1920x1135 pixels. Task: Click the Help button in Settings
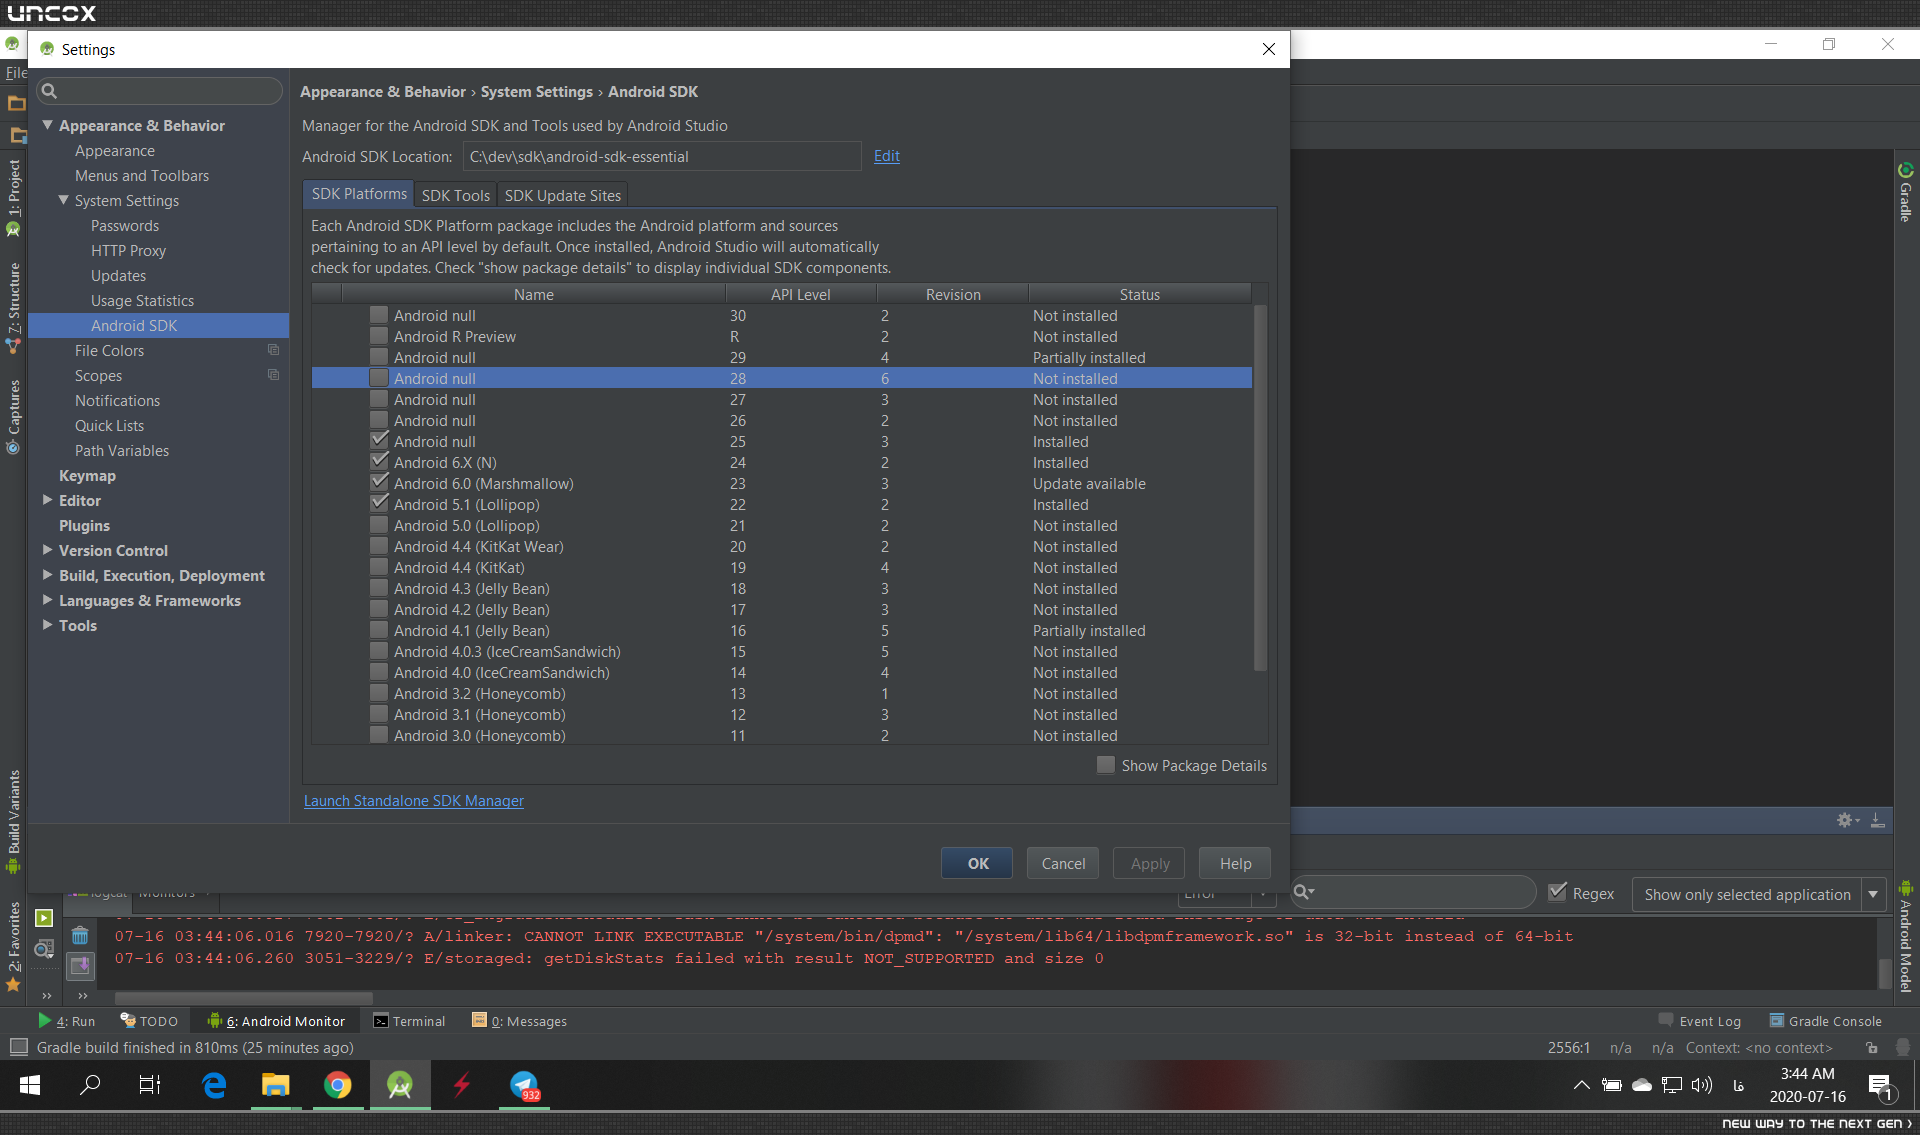pos(1235,863)
